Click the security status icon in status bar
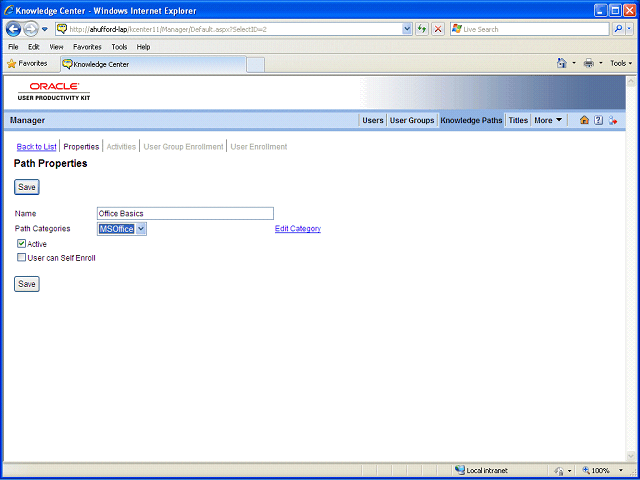Image resolution: width=640 pixels, height=480 pixels. [560, 470]
